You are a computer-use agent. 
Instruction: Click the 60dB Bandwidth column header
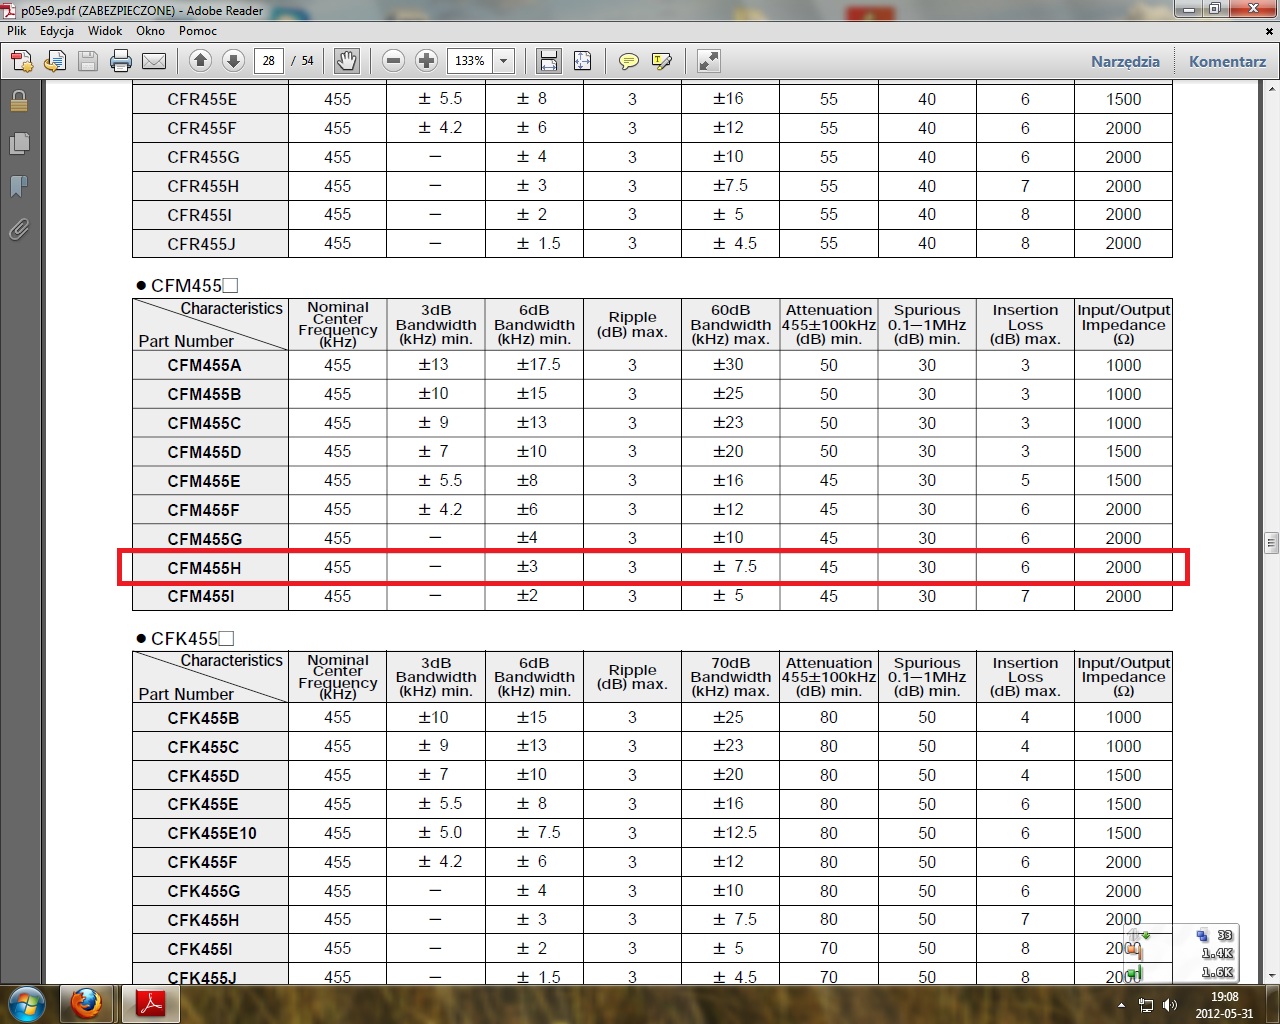[x=730, y=325]
